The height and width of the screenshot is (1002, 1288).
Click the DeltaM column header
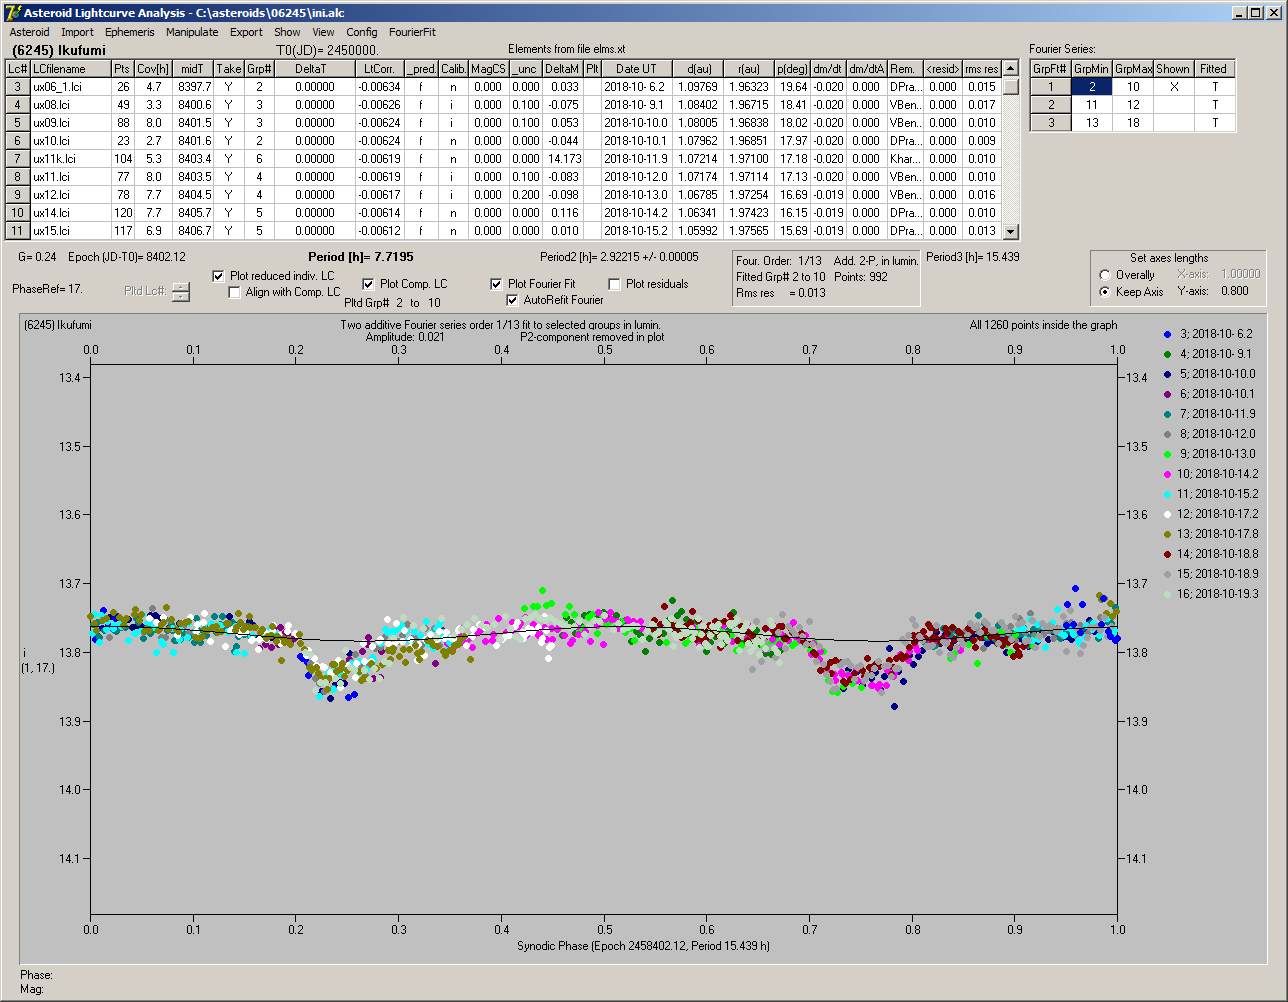click(x=562, y=69)
